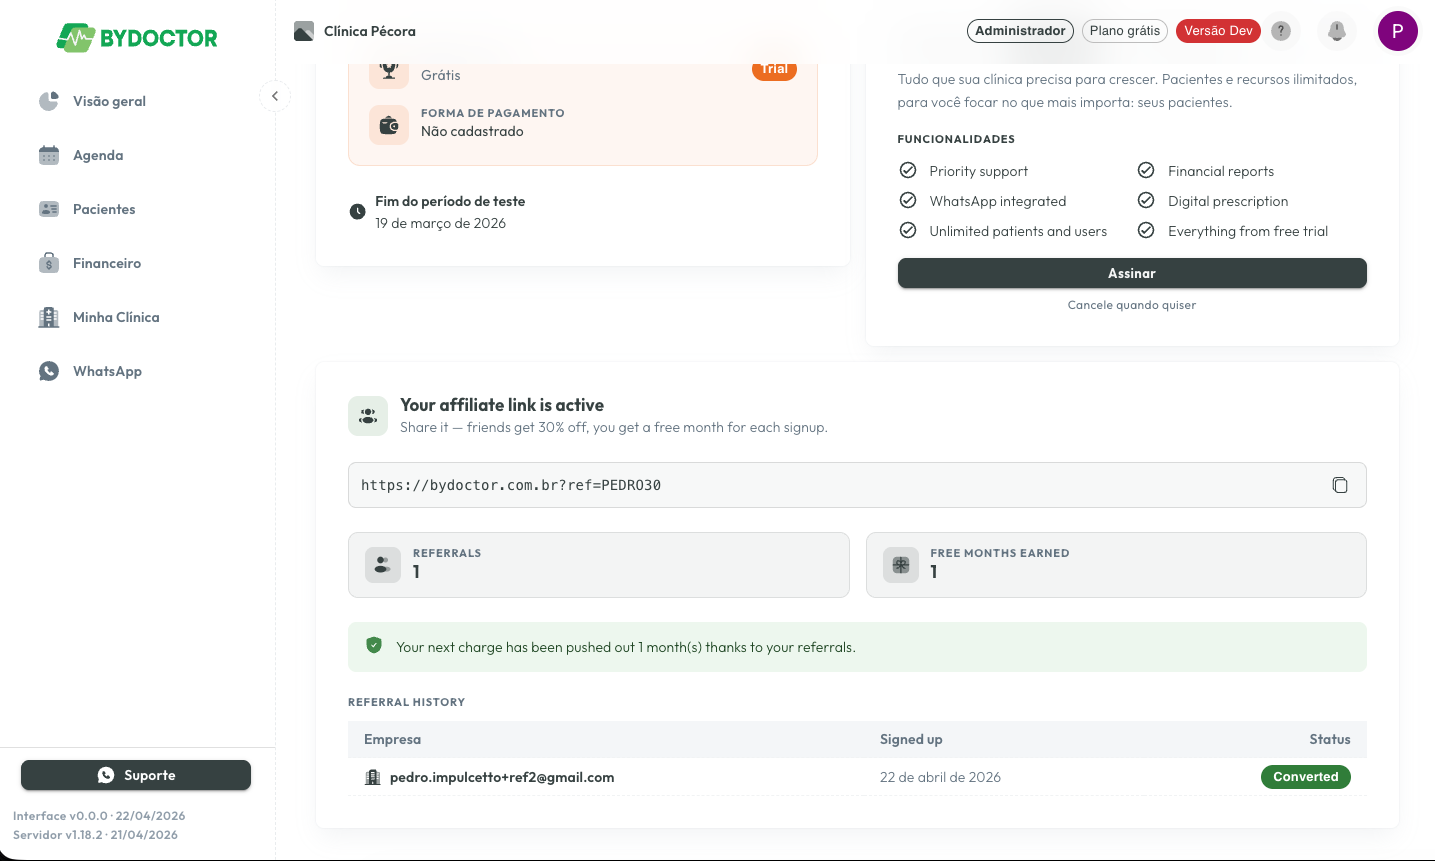Click checkmark next to WhatsApp integrated
The image size is (1435, 861).
tap(908, 200)
